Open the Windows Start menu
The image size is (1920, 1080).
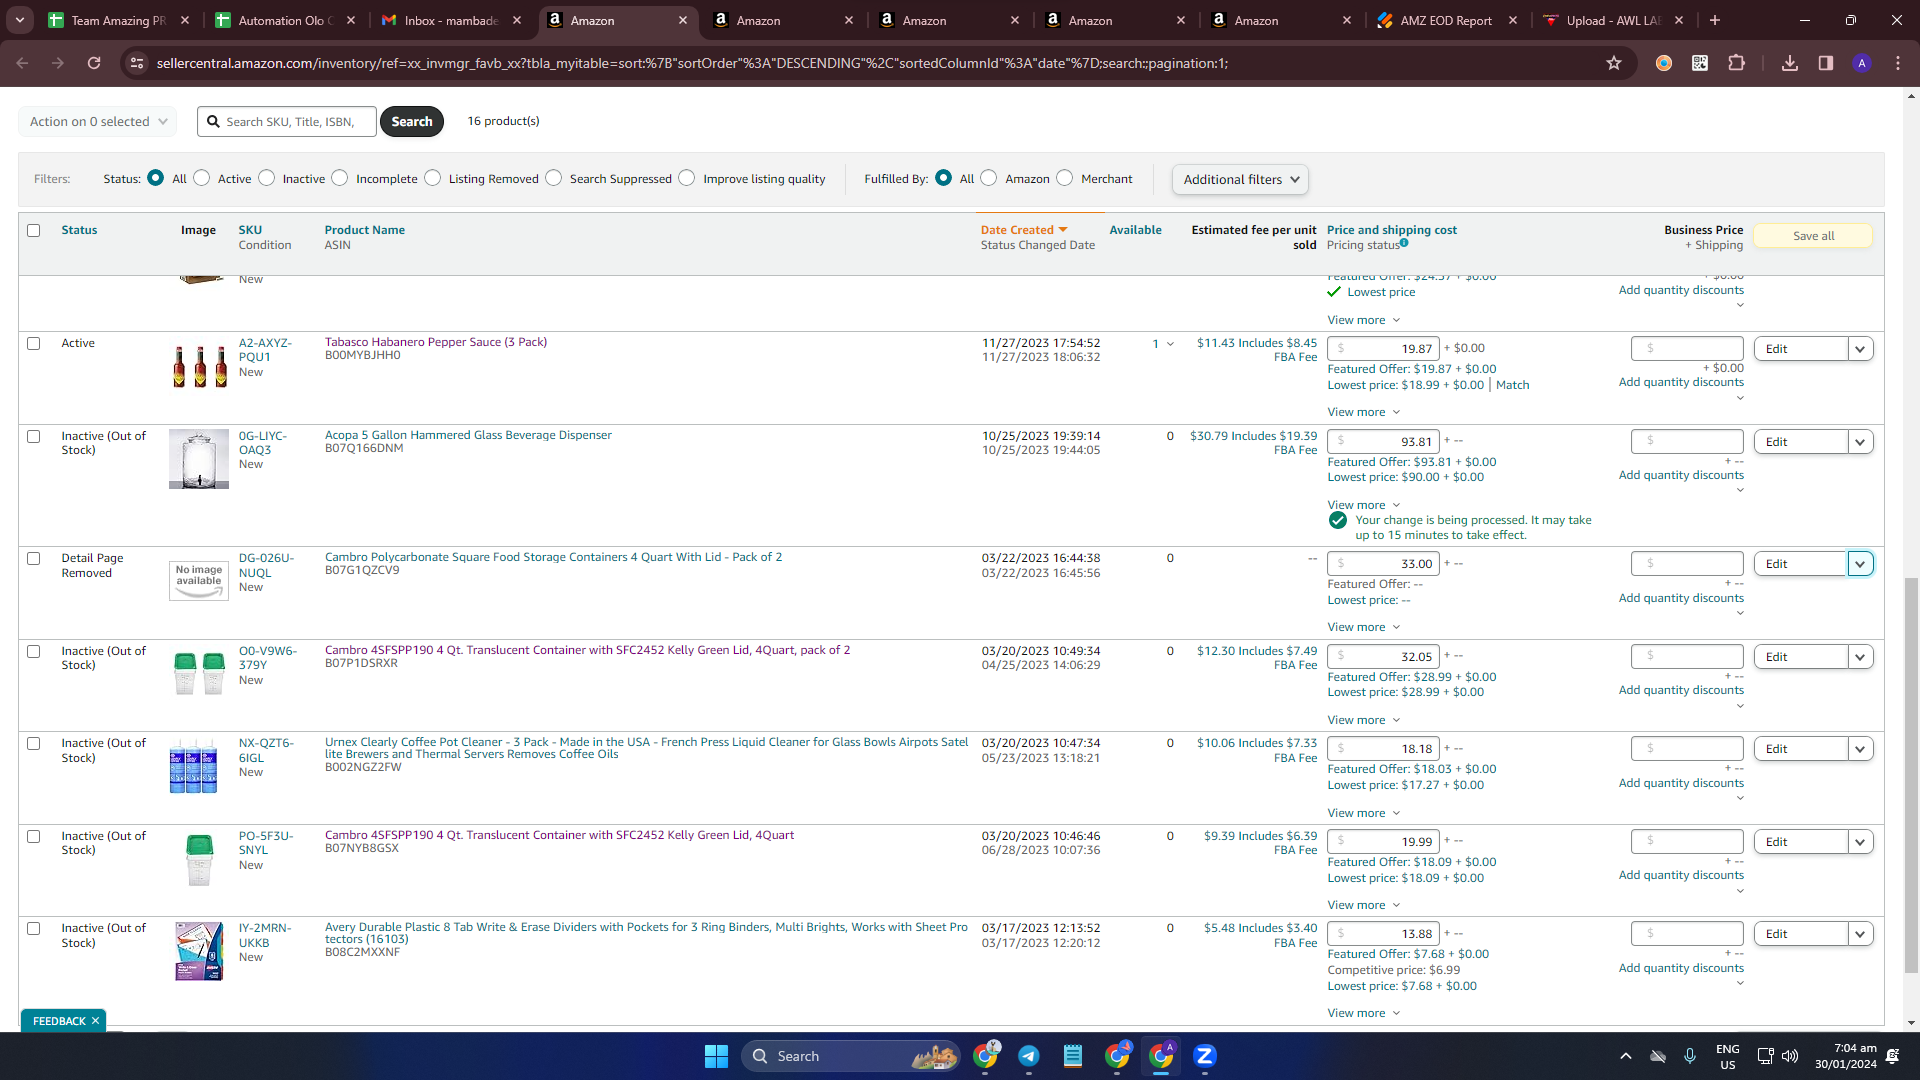[716, 1056]
